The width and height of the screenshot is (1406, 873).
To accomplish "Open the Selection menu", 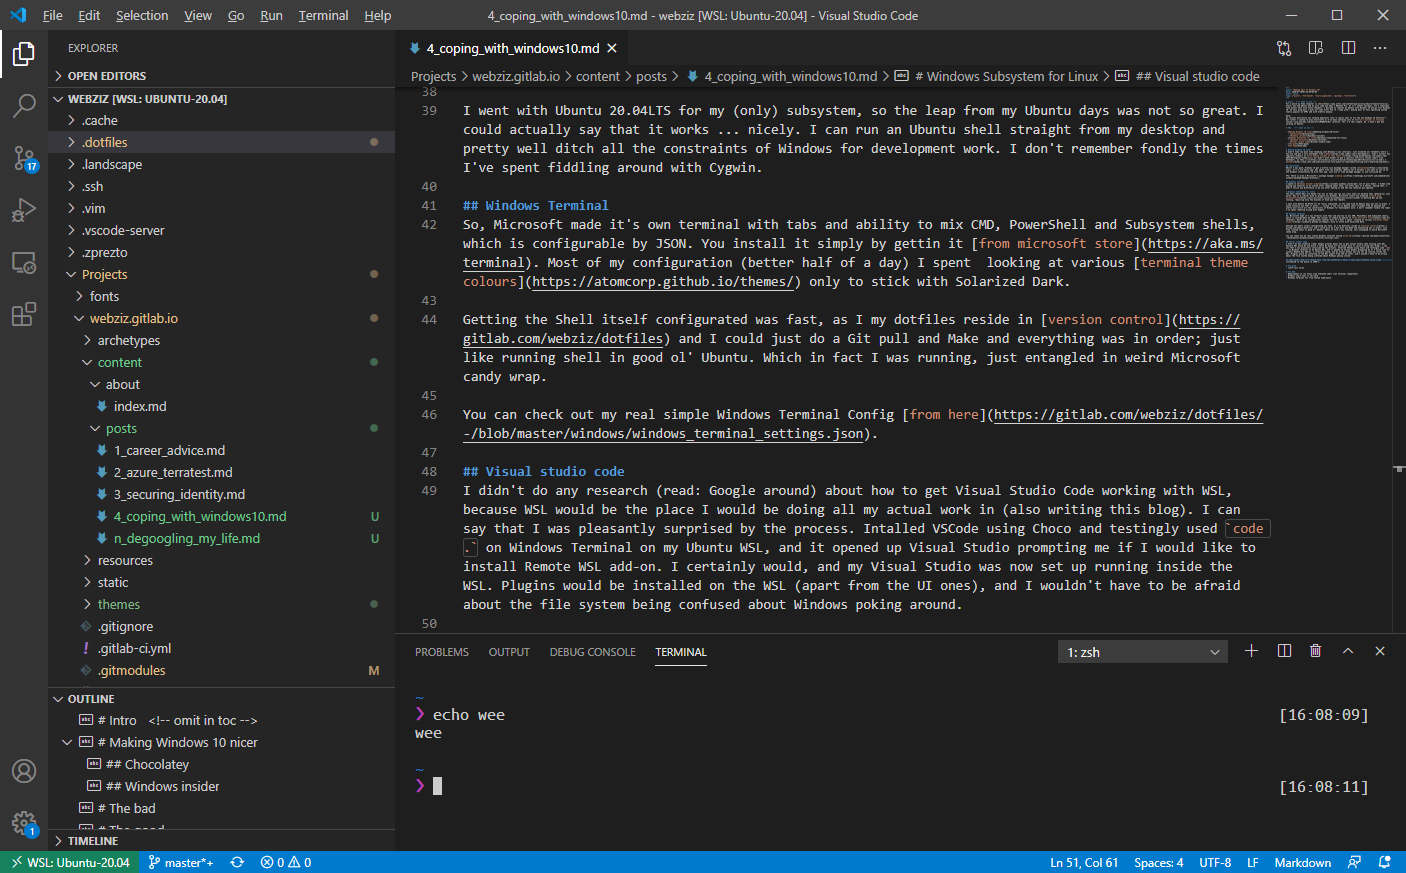I will [142, 15].
